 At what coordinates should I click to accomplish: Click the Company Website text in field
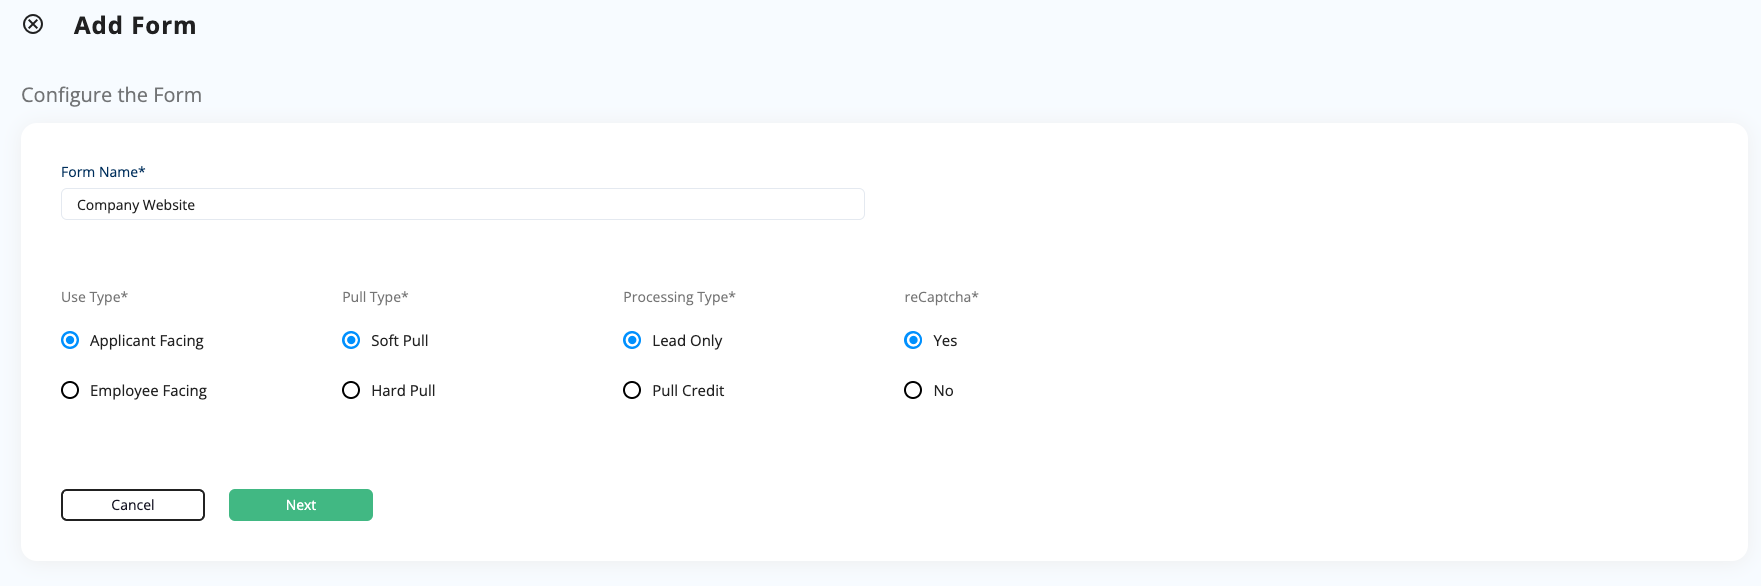[x=136, y=205]
